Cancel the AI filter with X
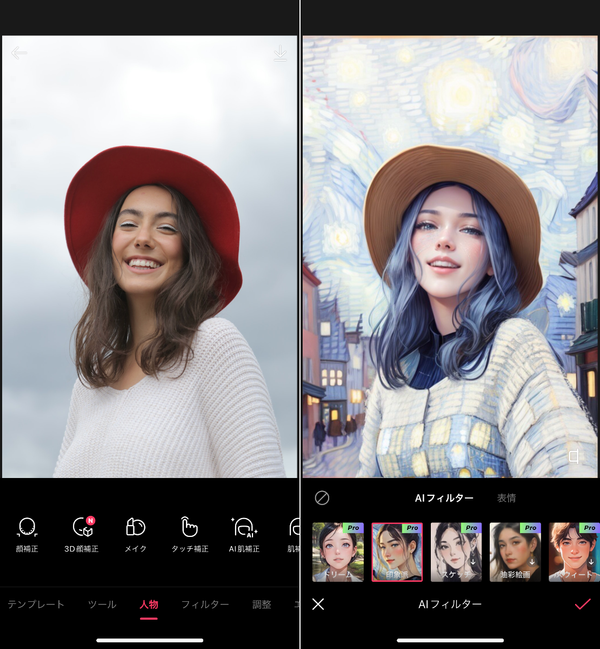Viewport: 600px width, 649px height. [x=318, y=604]
